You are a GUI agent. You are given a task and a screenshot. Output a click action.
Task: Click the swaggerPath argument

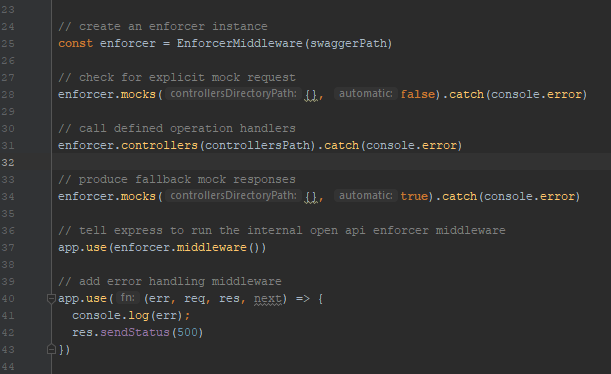(348, 43)
